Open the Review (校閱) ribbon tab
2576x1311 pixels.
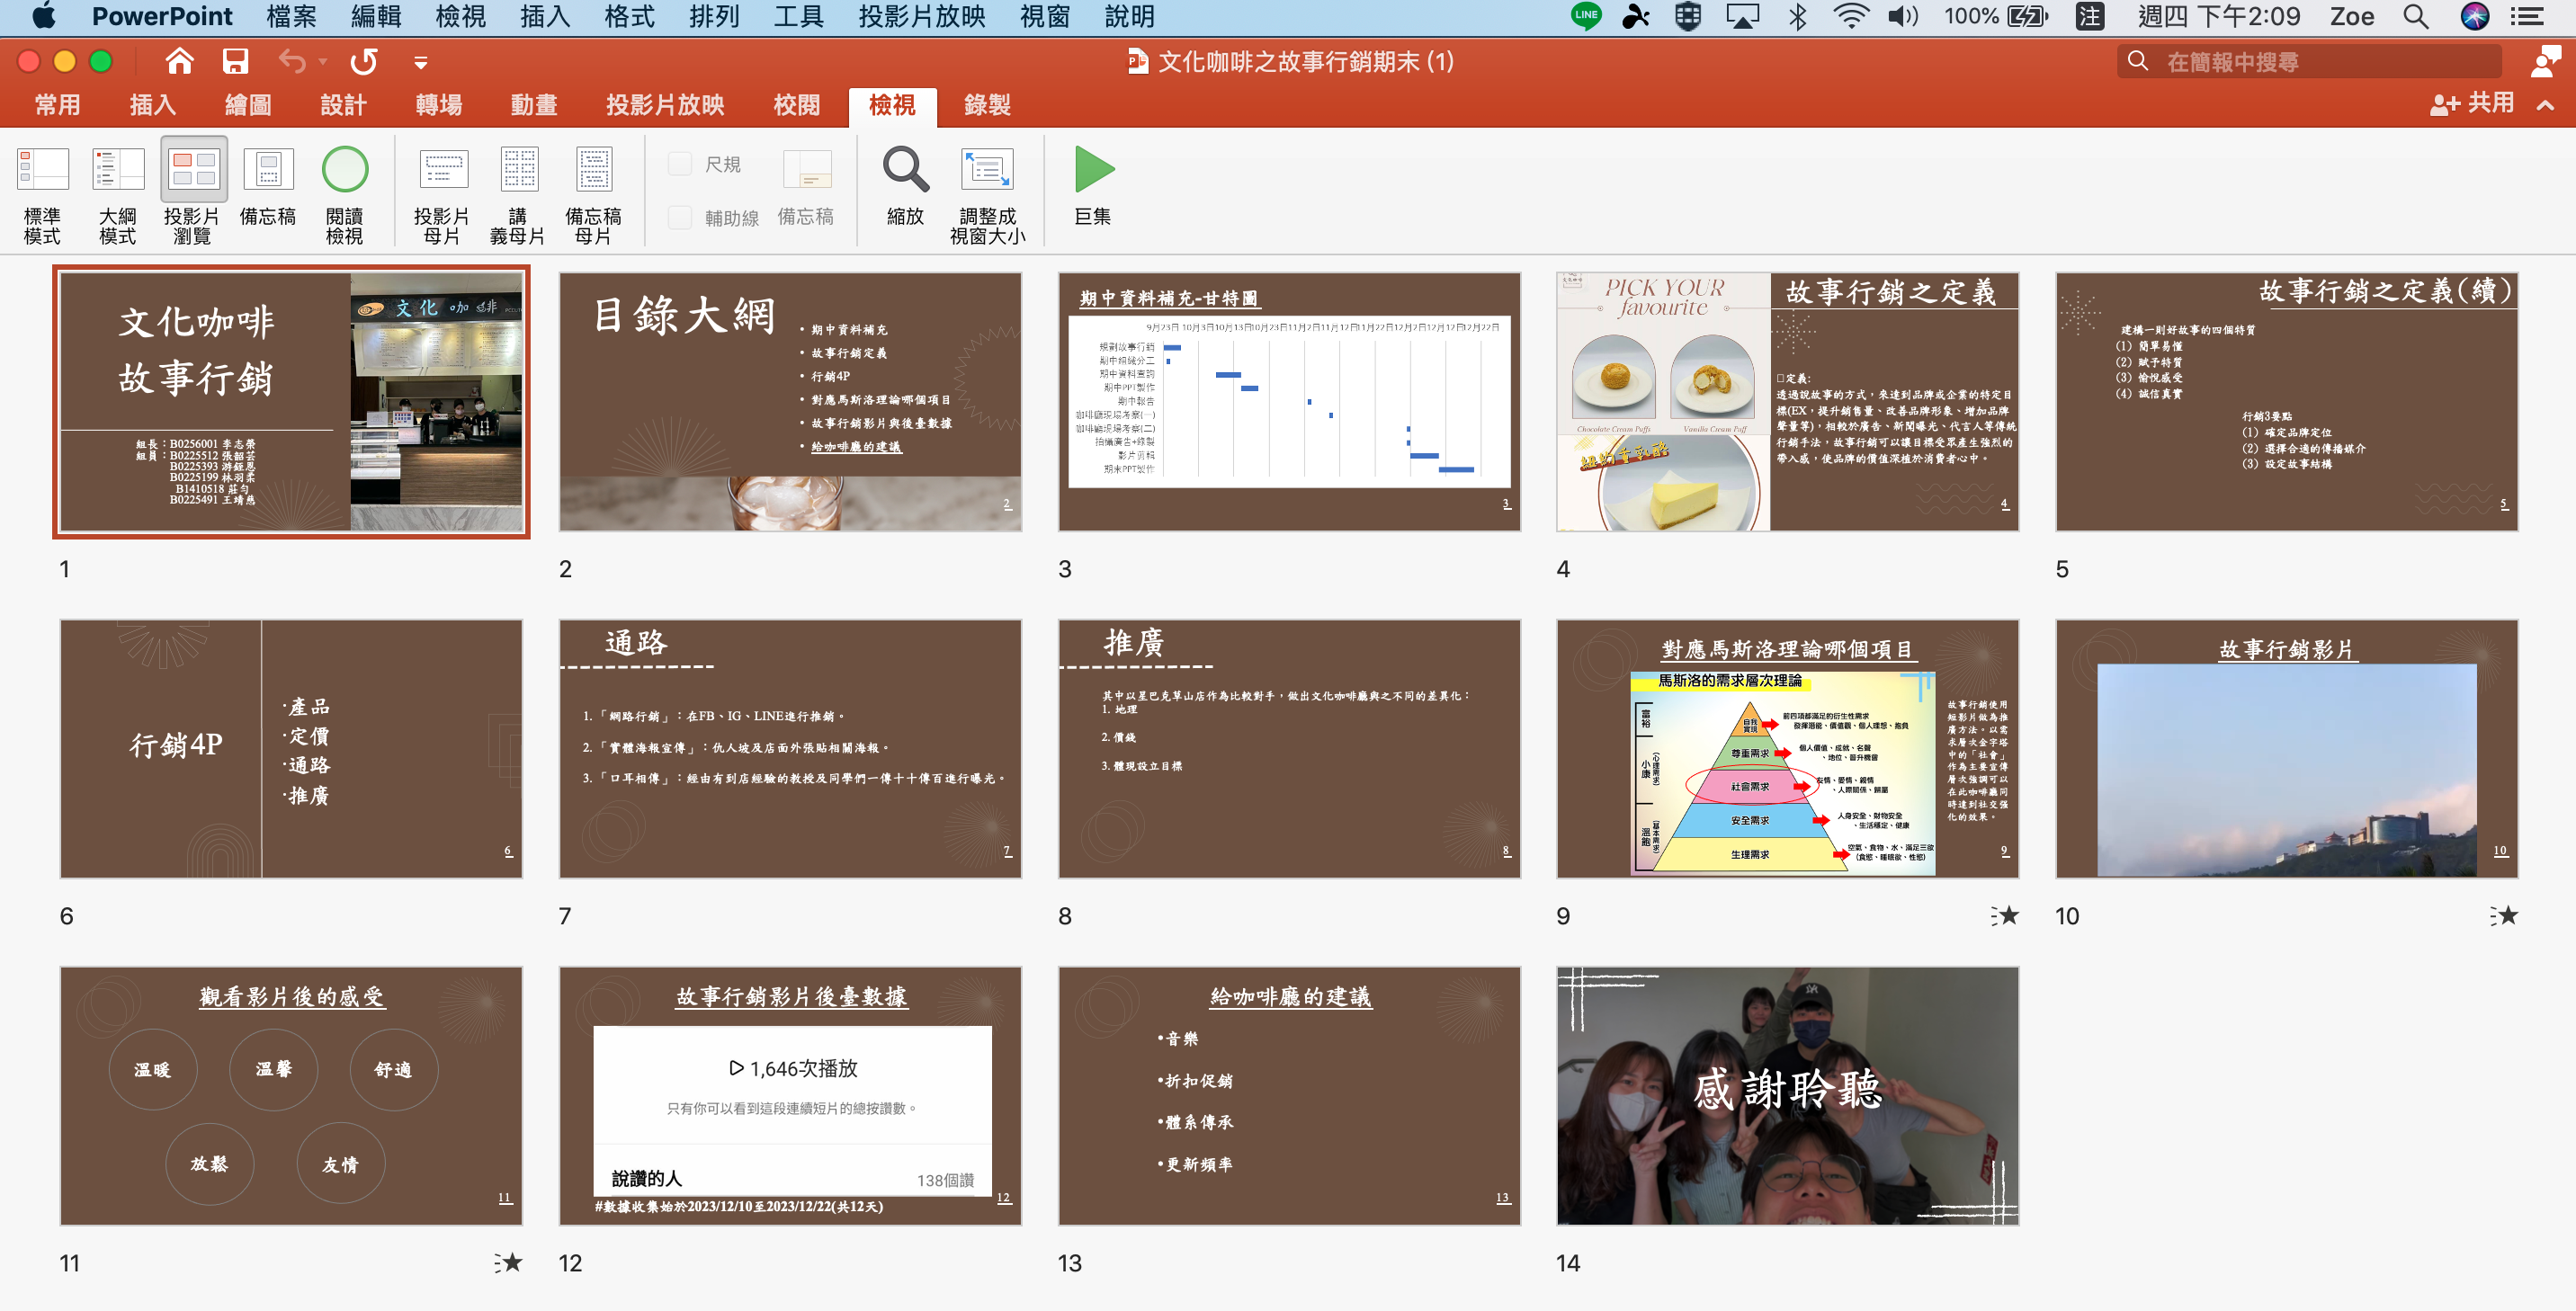[x=796, y=105]
